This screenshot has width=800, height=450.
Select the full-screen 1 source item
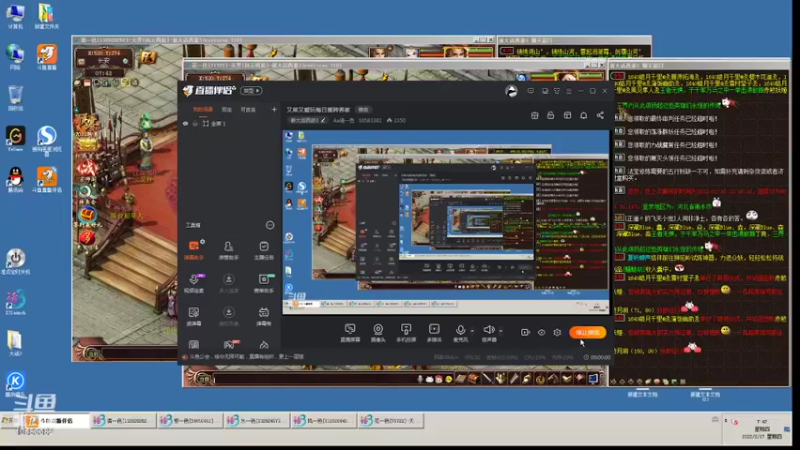point(214,123)
